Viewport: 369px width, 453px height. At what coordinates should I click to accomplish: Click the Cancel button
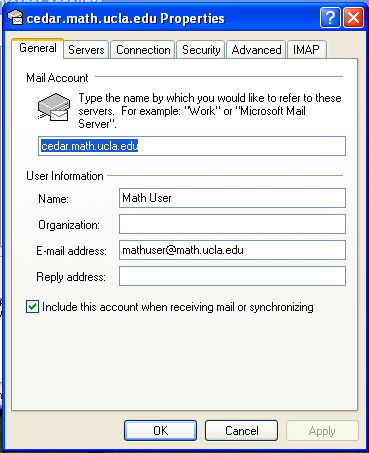241,431
